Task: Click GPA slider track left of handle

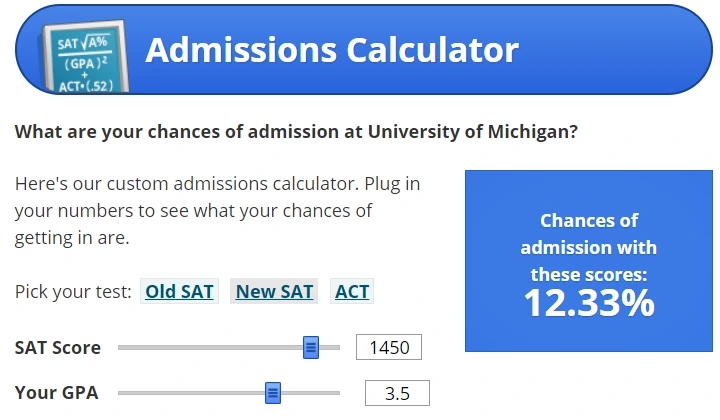Action: [190, 393]
